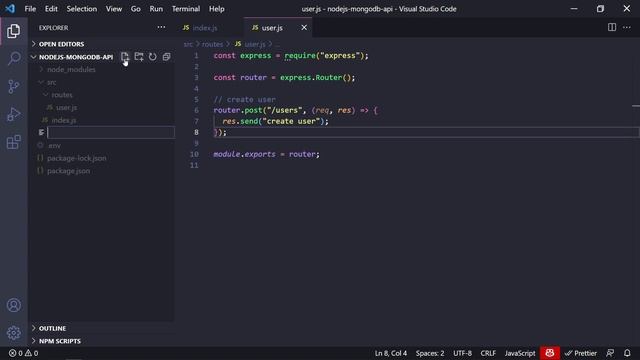Open the Edit menu
The image size is (640, 360).
(x=51, y=9)
